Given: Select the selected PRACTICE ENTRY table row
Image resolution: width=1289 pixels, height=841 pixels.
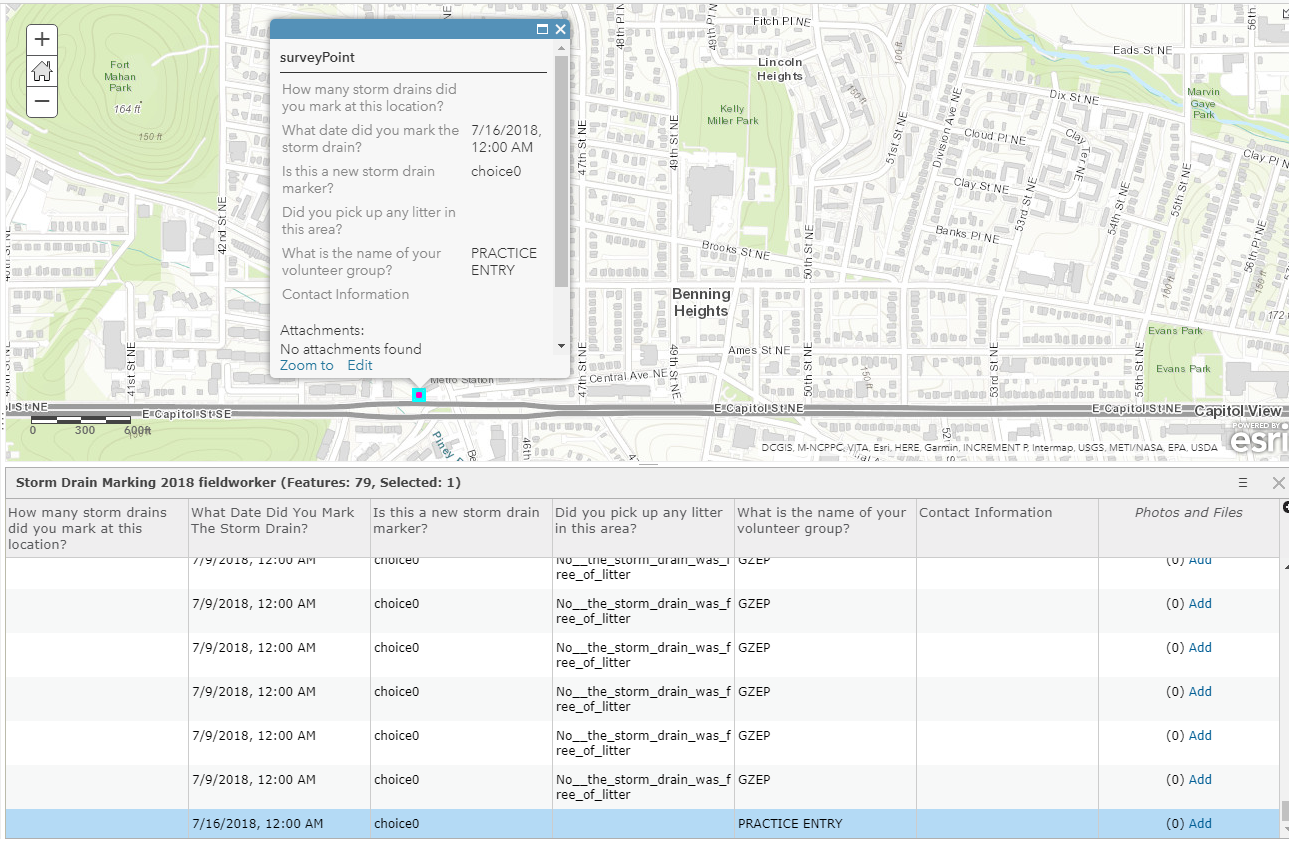Looking at the screenshot, I should (642, 824).
